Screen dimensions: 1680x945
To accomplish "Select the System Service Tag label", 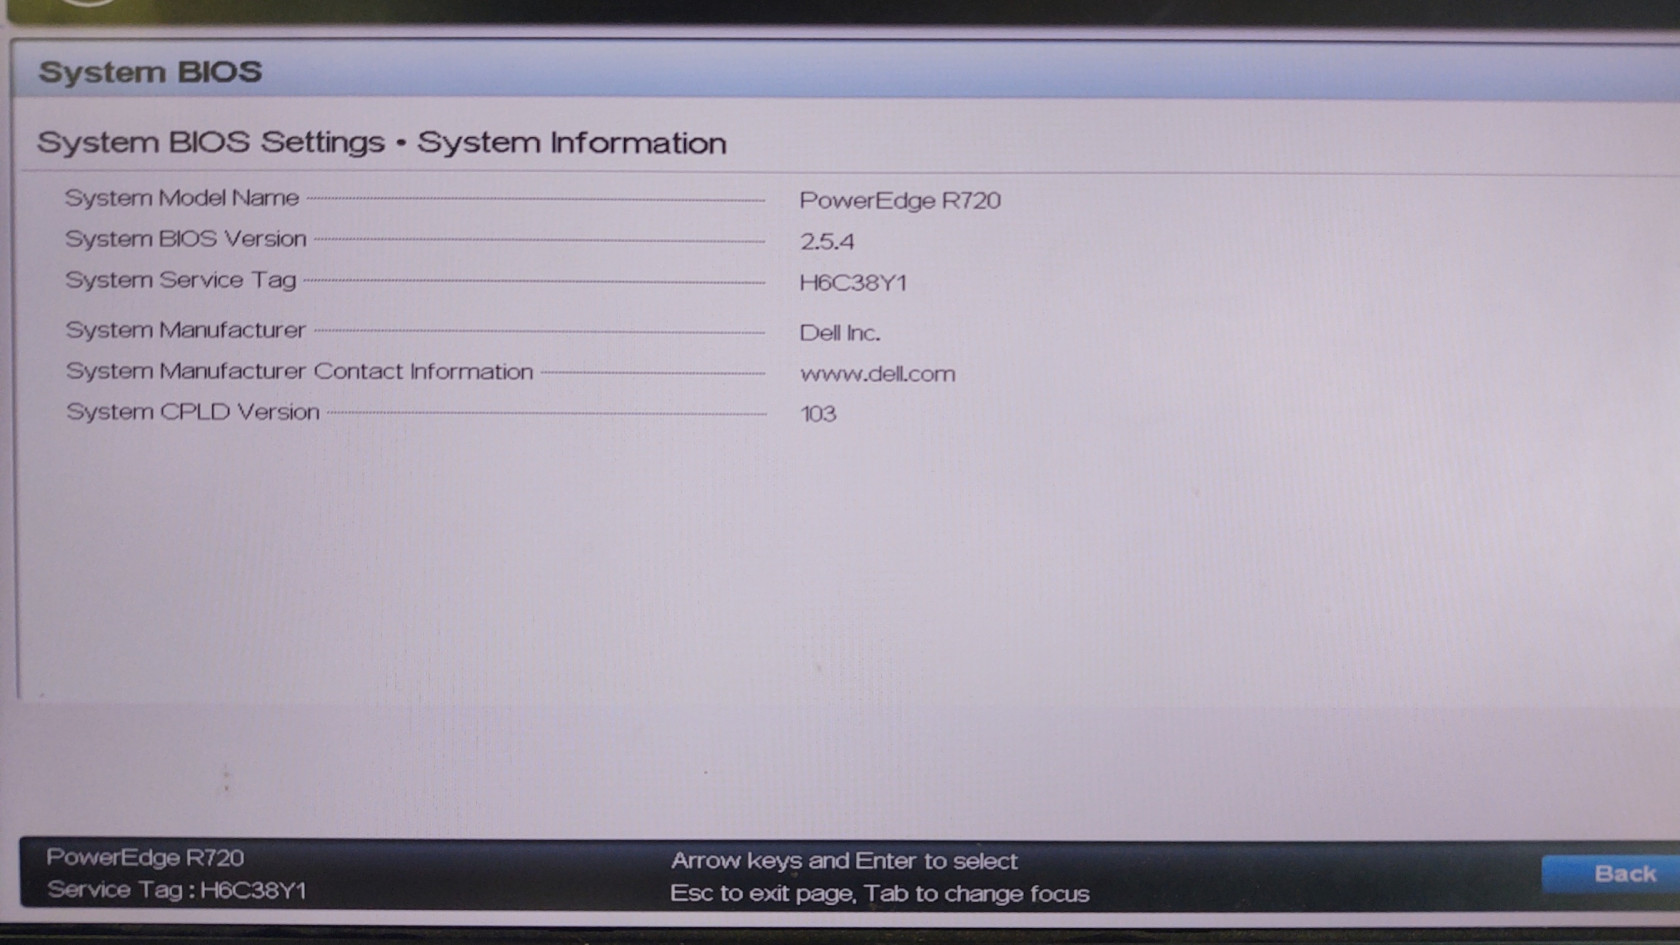I will coord(181,280).
